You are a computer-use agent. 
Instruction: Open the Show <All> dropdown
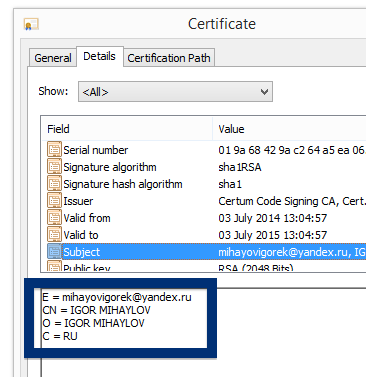point(175,92)
